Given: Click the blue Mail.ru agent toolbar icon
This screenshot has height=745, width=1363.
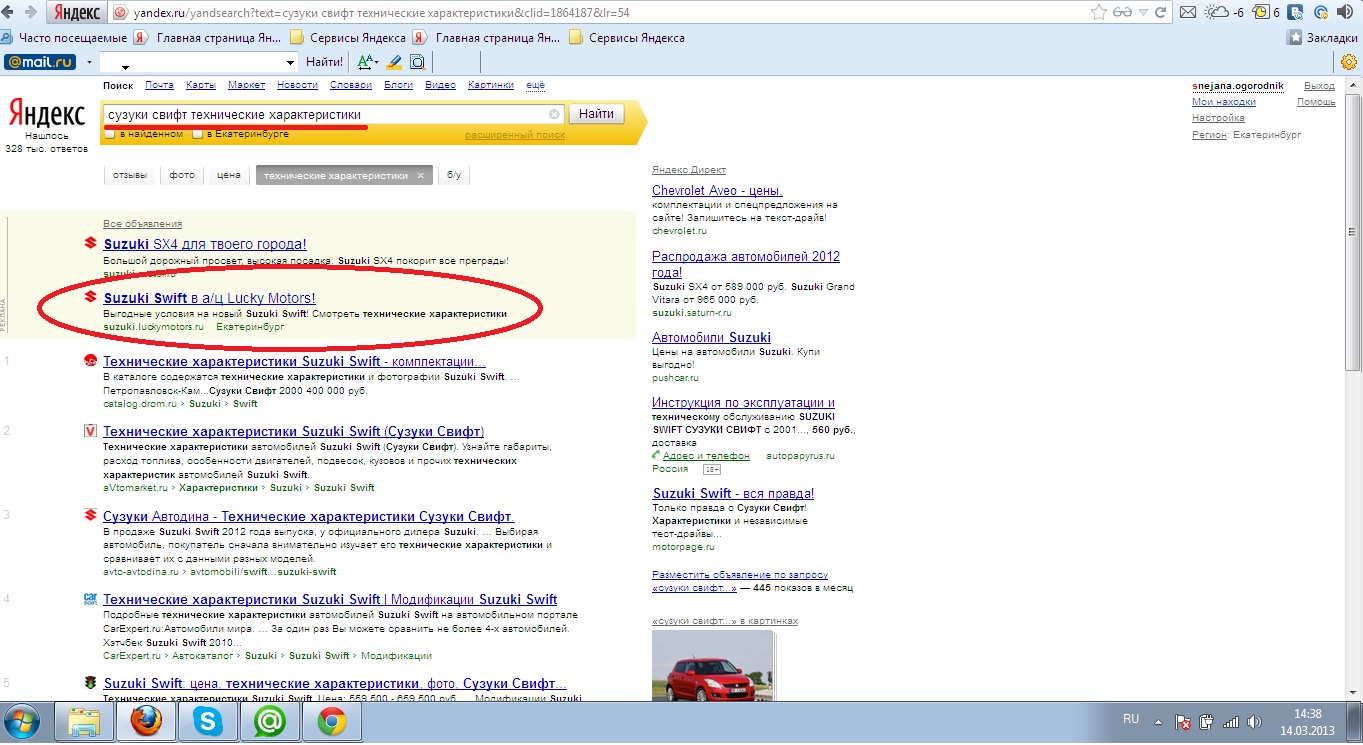Looking at the screenshot, I should coord(1321,13).
